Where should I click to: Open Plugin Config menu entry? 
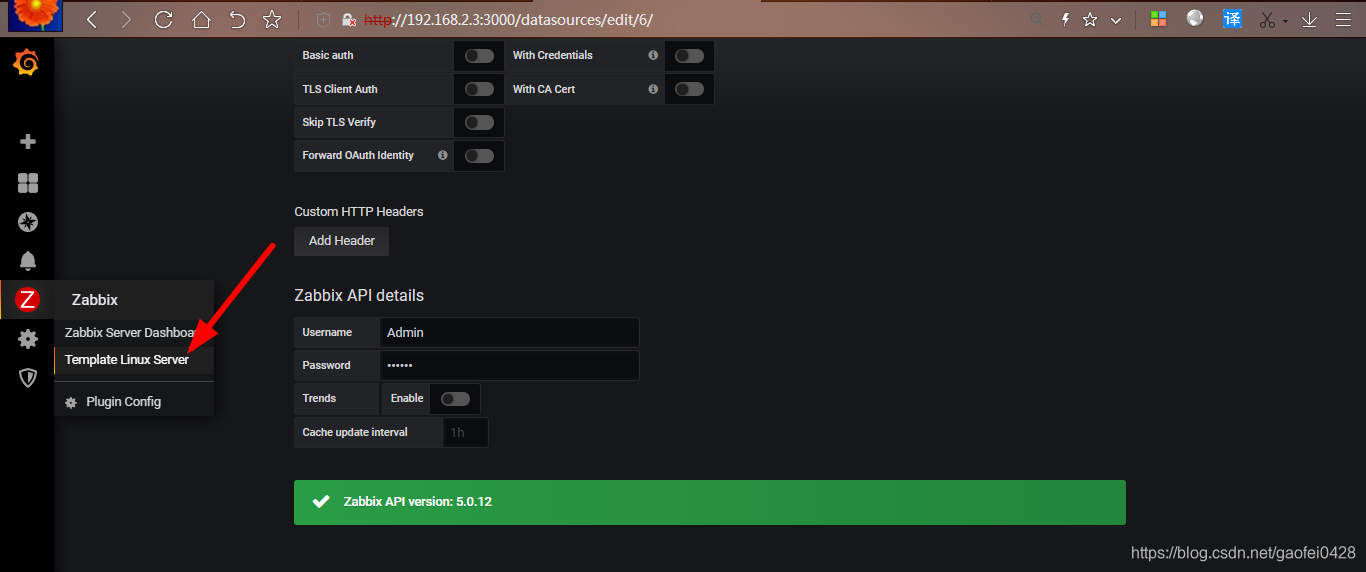coord(133,402)
